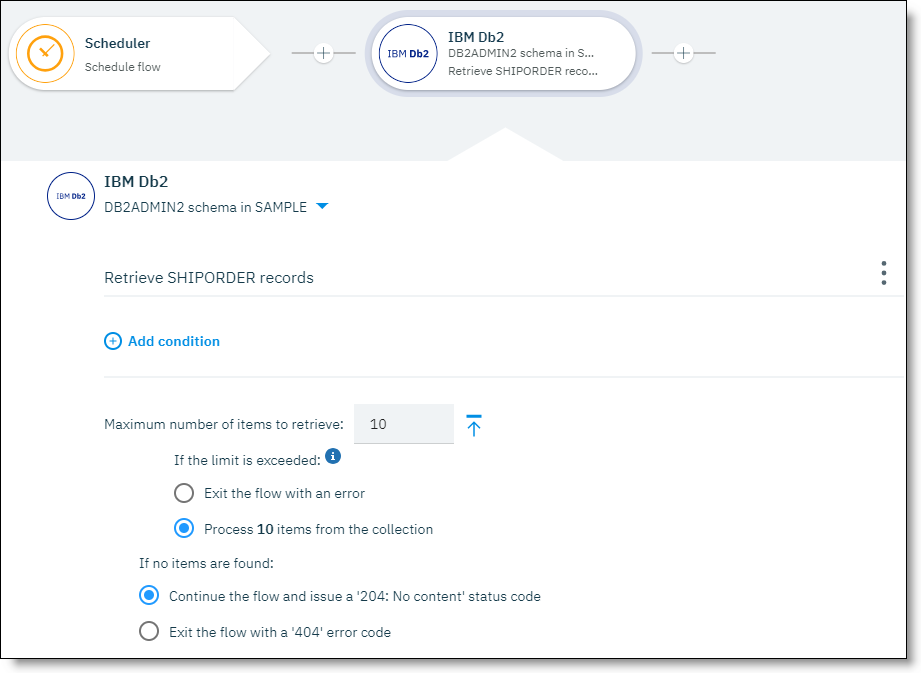Choose exit with '404' error code option

(149, 632)
